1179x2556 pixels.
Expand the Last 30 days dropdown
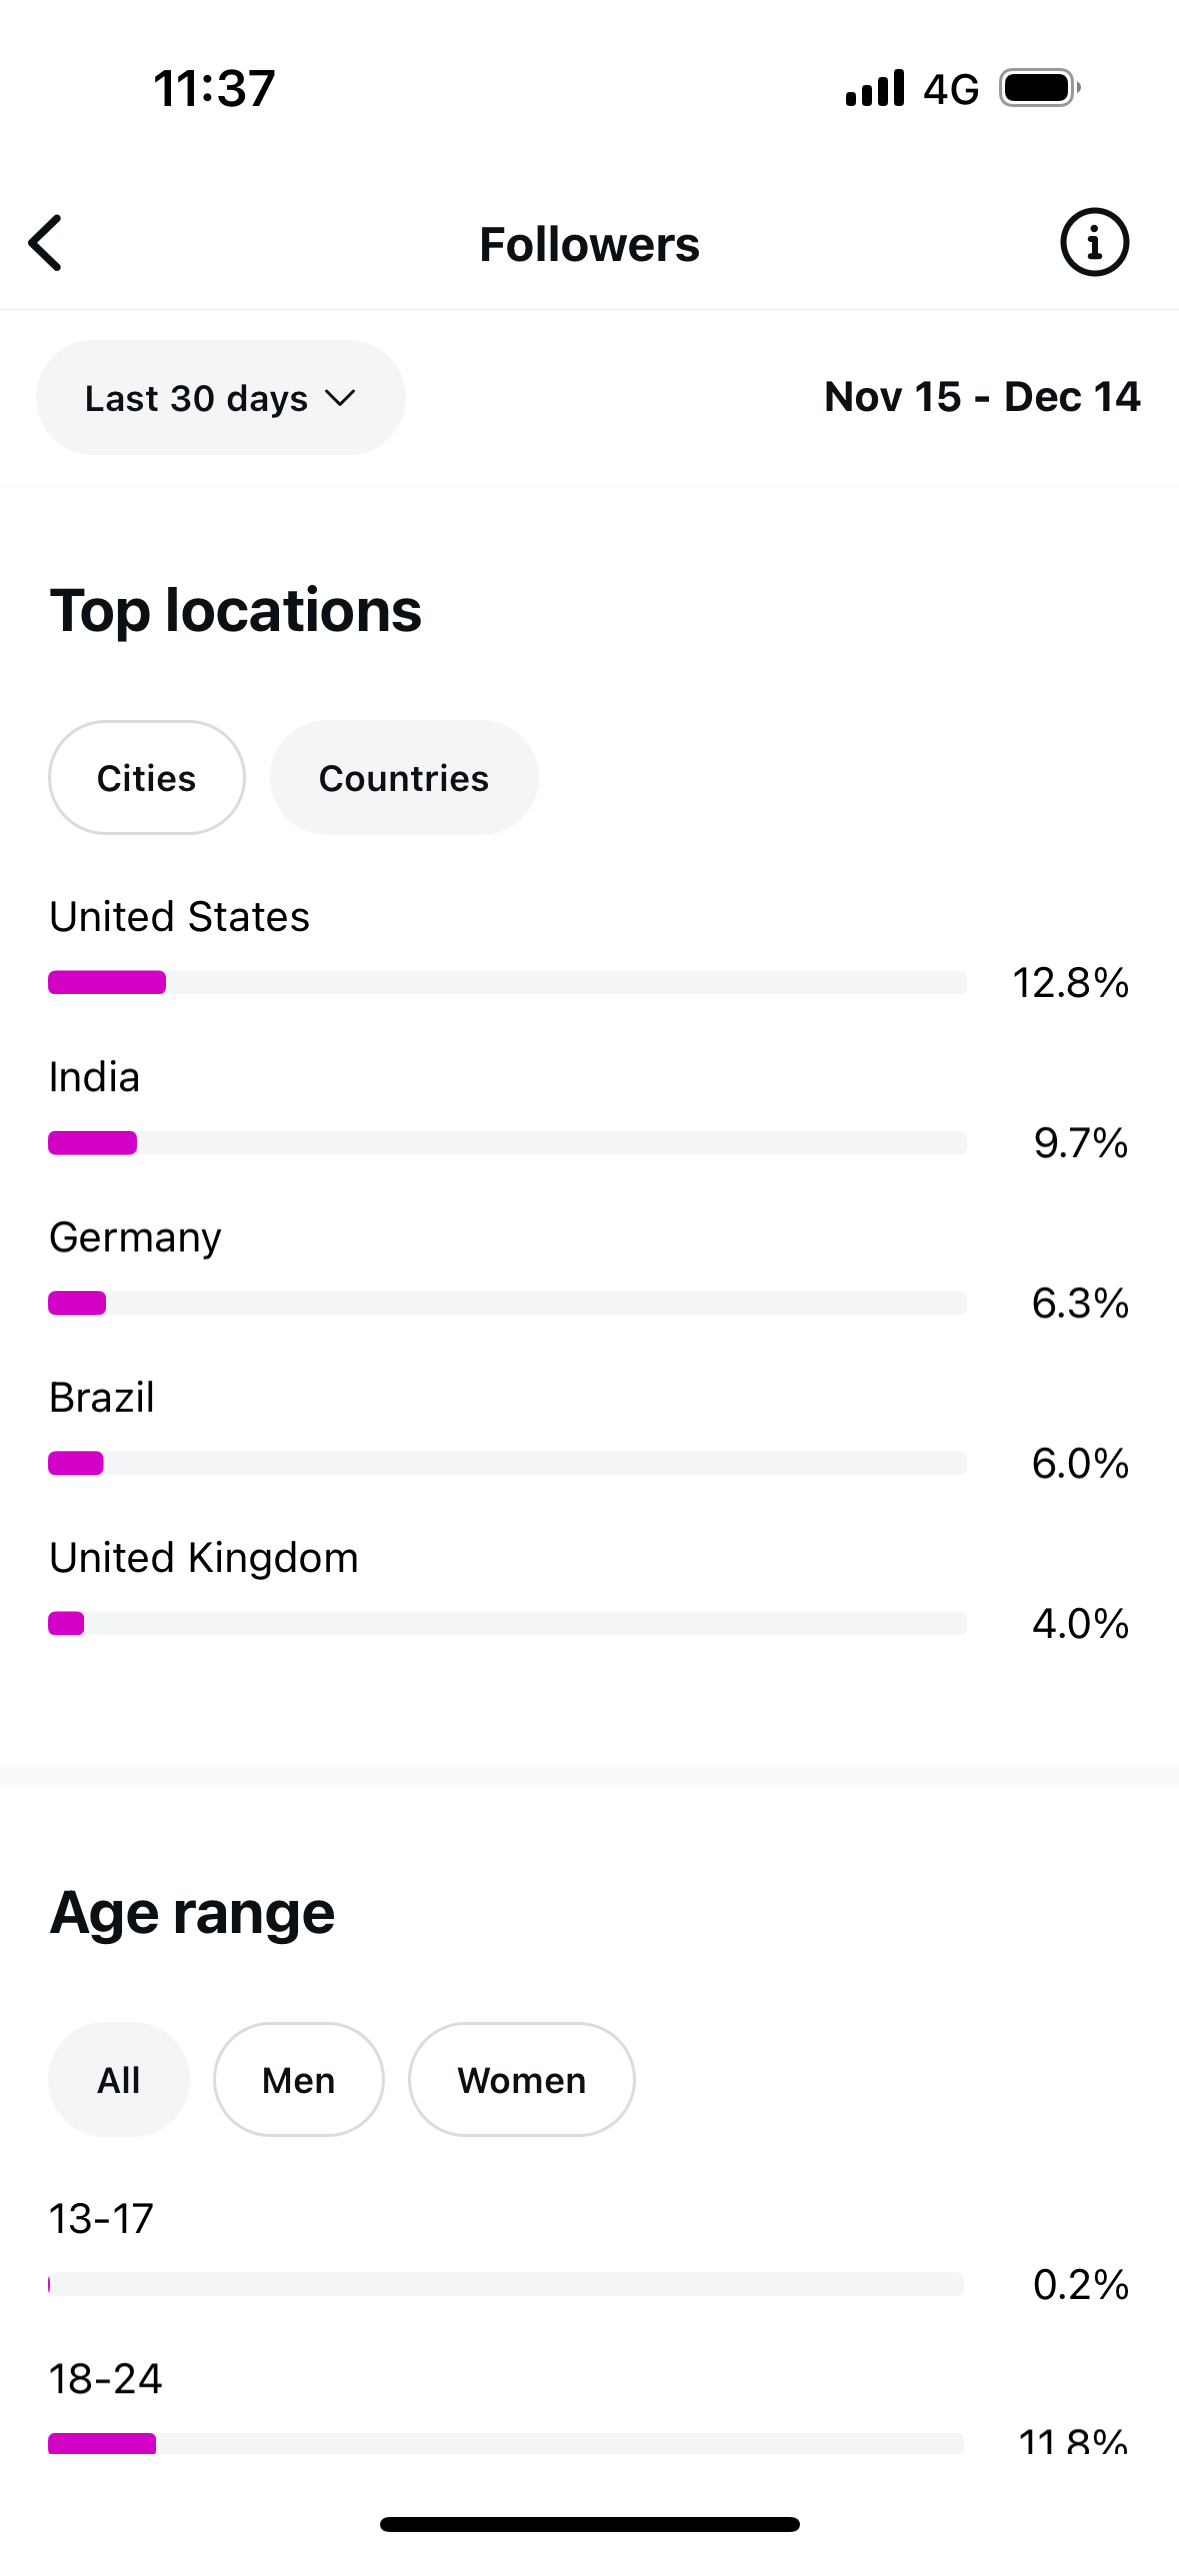pos(221,398)
